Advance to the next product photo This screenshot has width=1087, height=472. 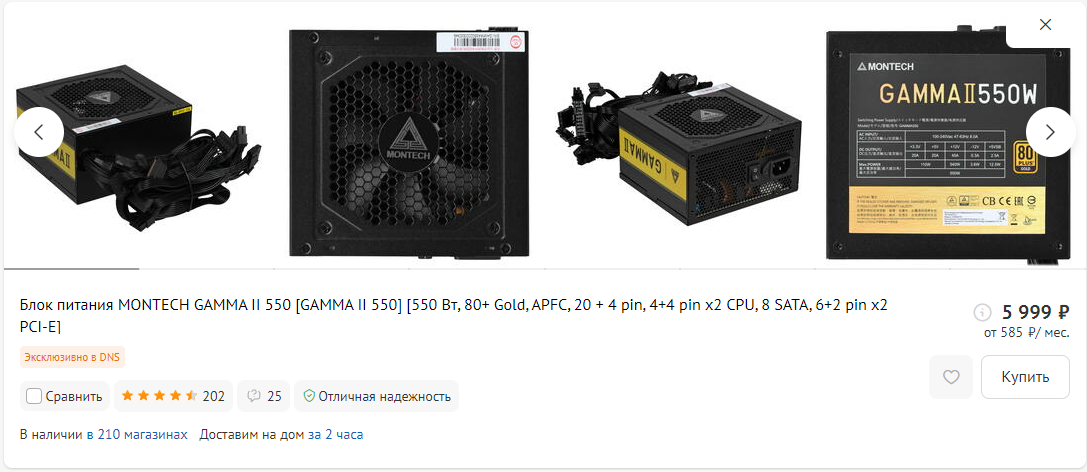[1050, 132]
